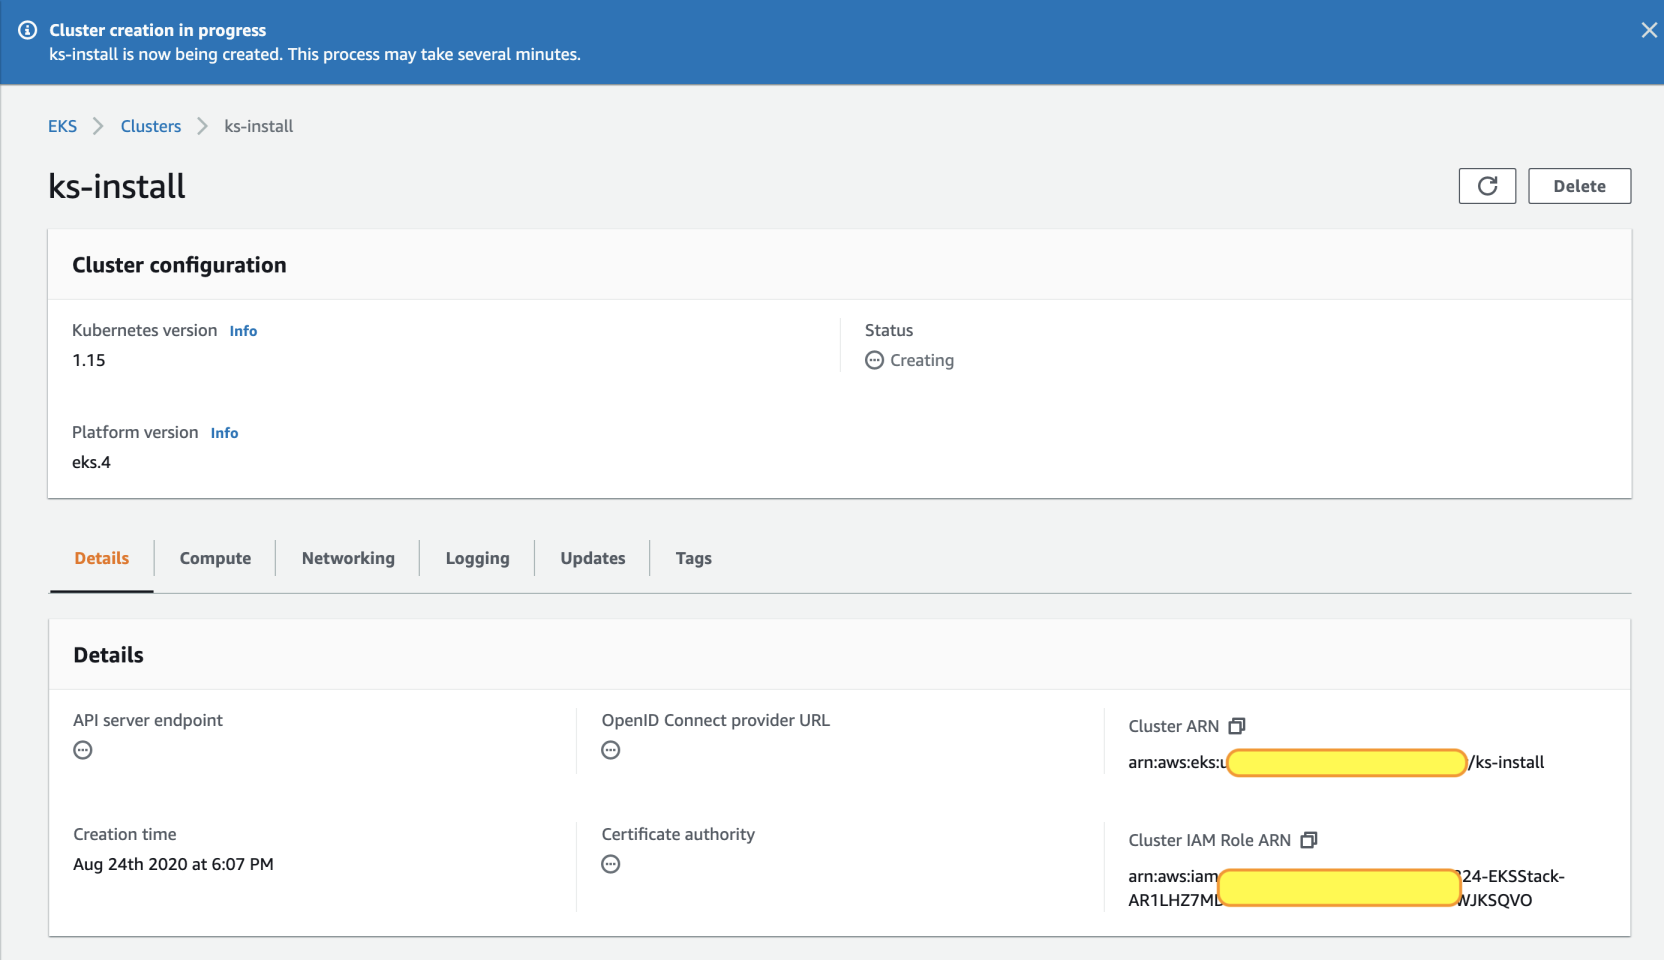Go to Clusters breadcrumb link
Screen dimensions: 1664x960
click(x=151, y=126)
